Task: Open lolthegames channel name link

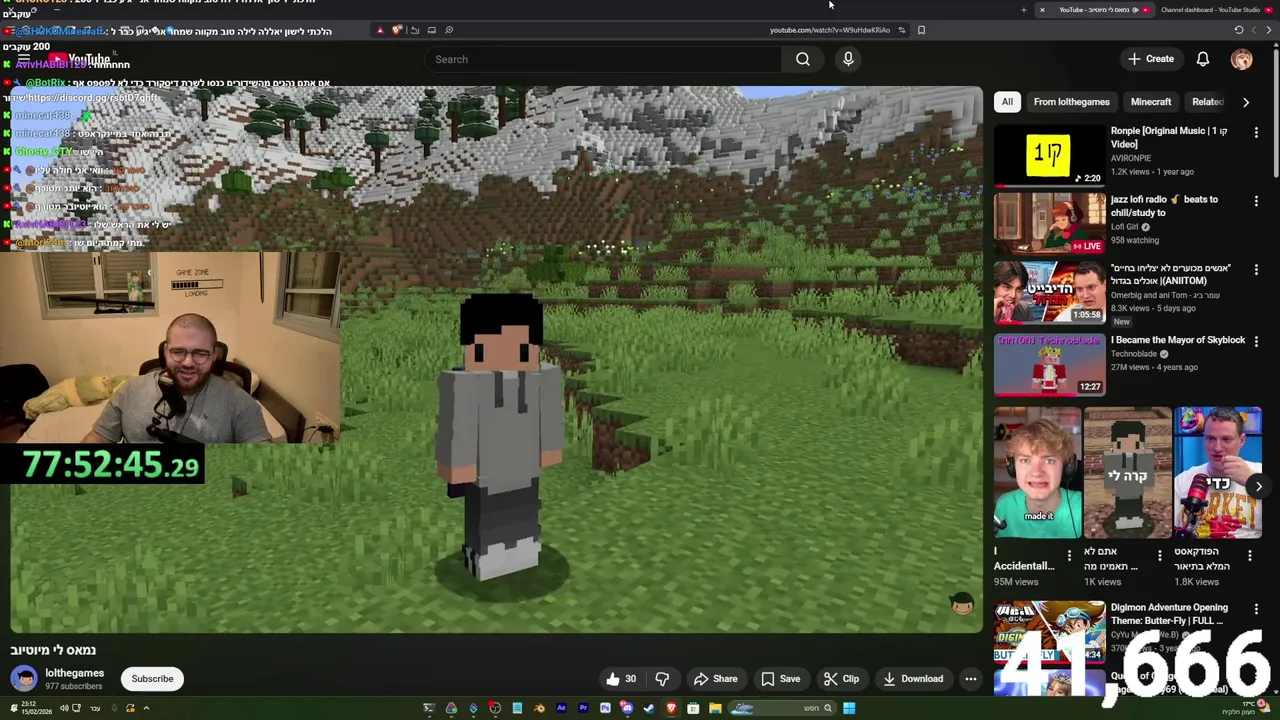Action: (x=74, y=673)
